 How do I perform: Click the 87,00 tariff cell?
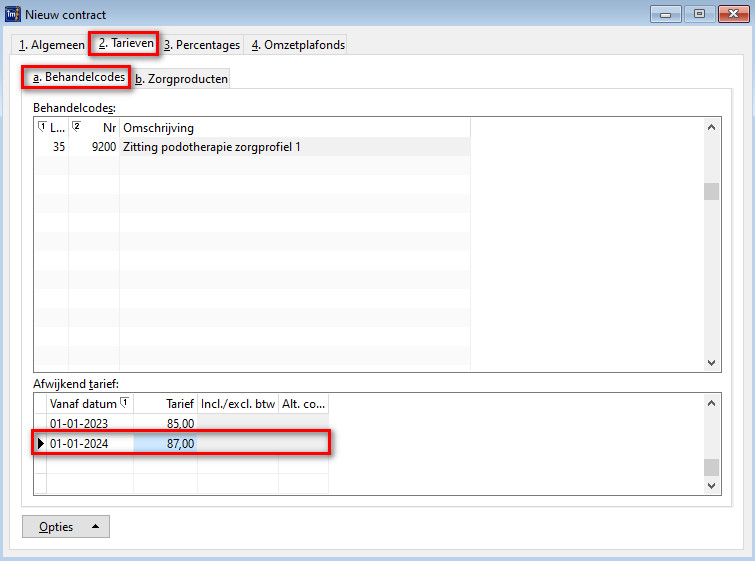[165, 443]
